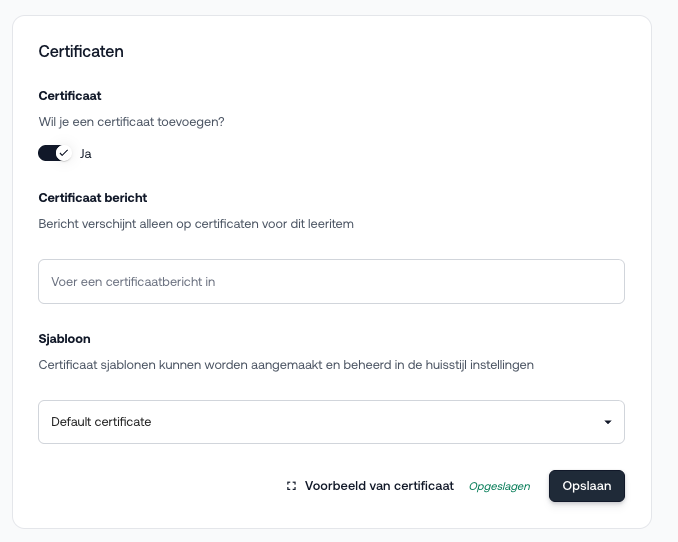
Task: Click the caret arrow in the Sjabloon field
Action: click(x=607, y=422)
